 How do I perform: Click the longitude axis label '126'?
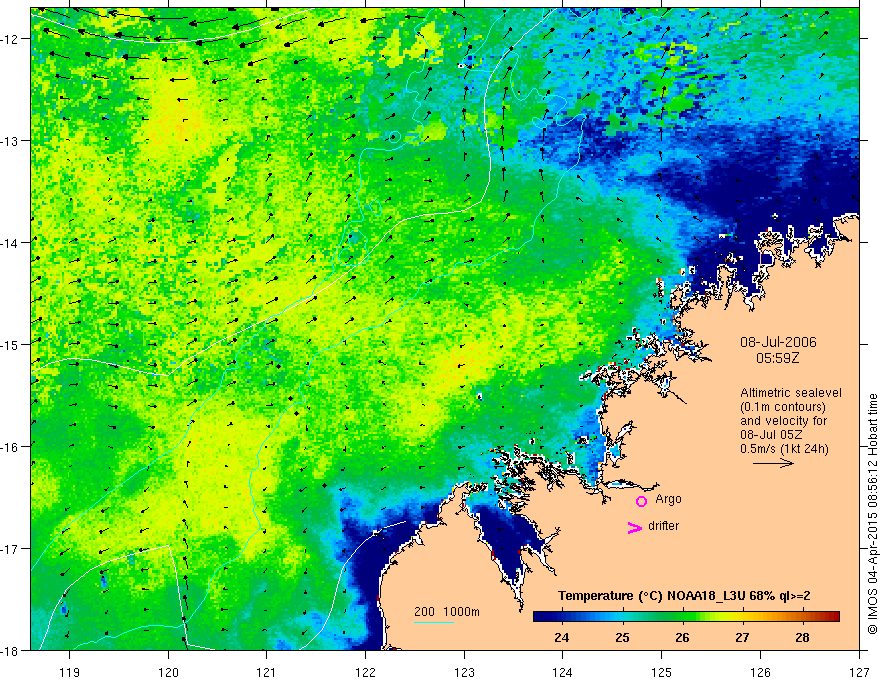coord(760,672)
